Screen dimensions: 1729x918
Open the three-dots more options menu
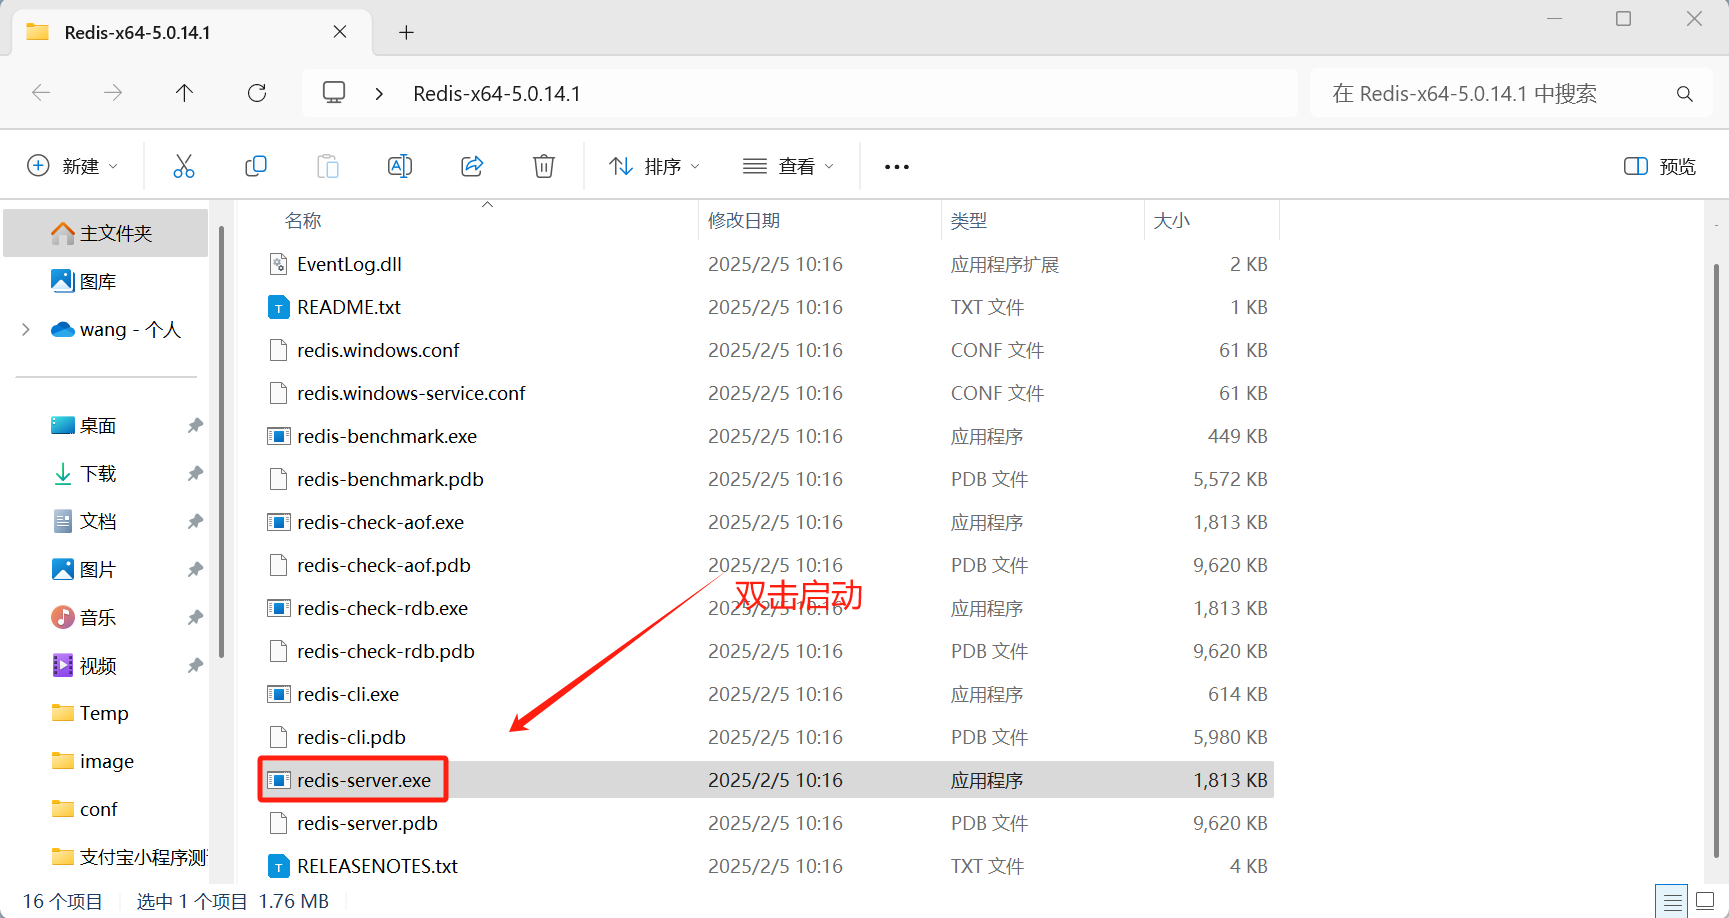pyautogui.click(x=897, y=166)
